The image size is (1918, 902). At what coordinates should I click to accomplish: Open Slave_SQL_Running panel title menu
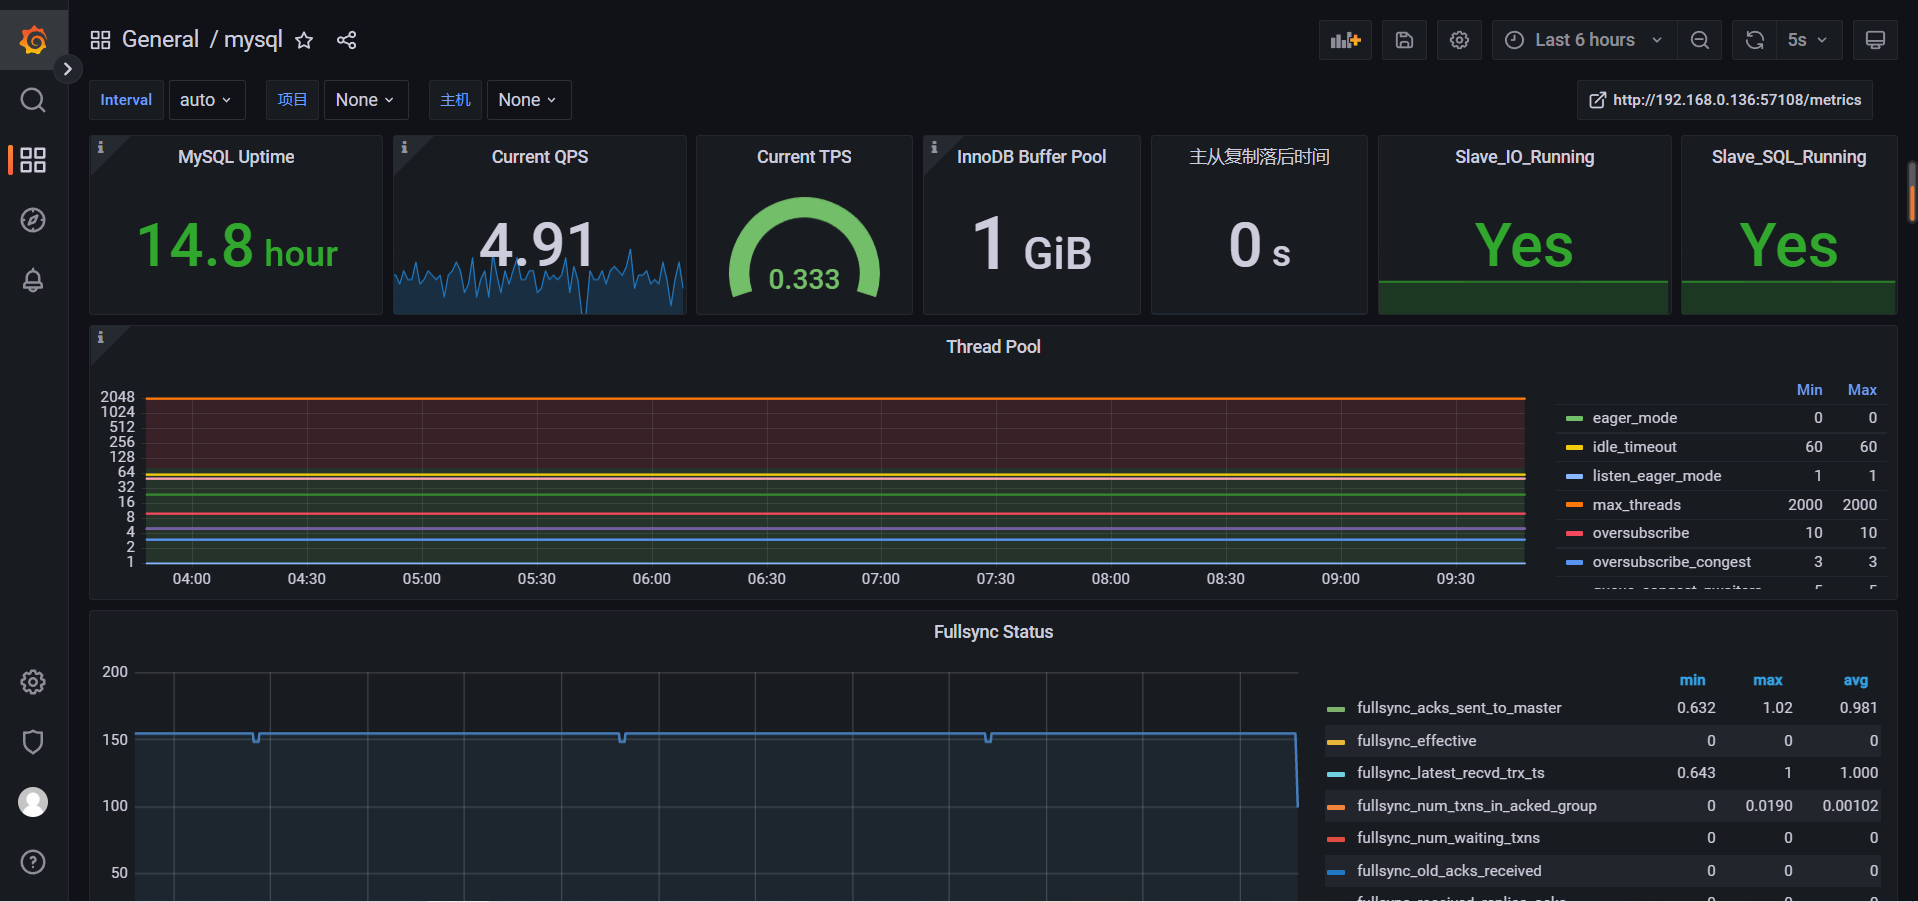(x=1788, y=157)
